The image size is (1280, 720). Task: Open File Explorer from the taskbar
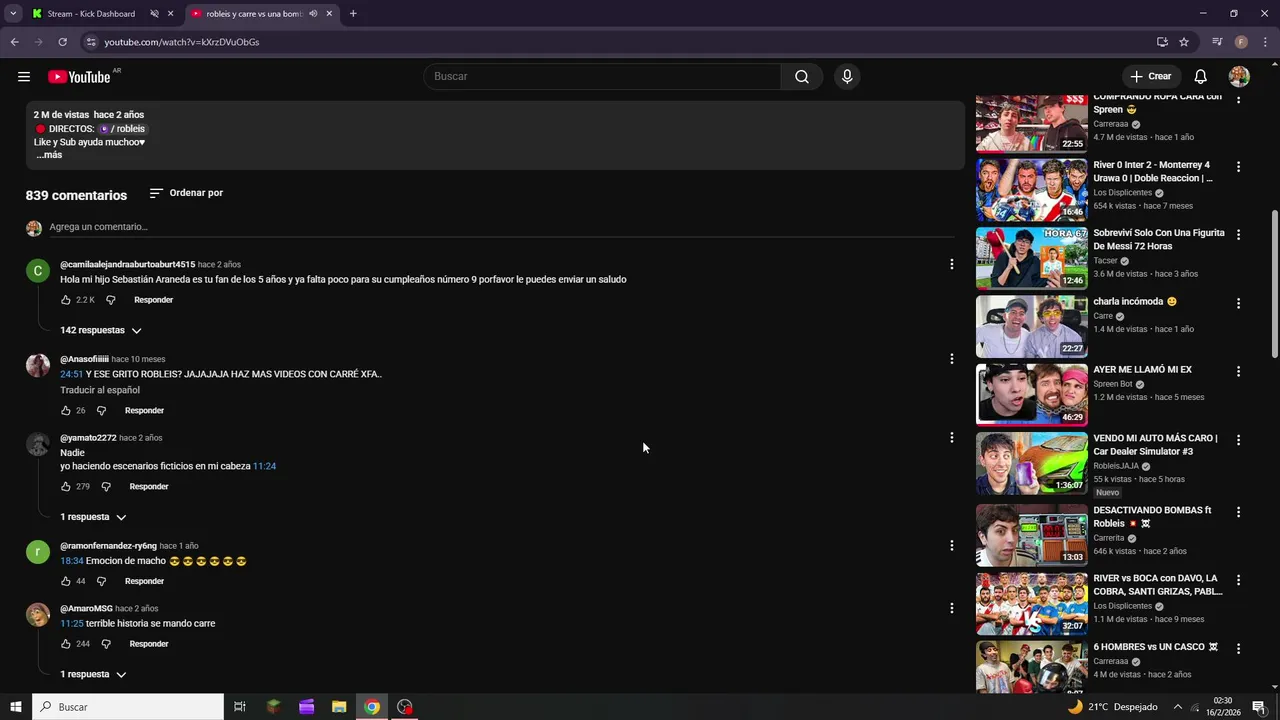pos(339,707)
